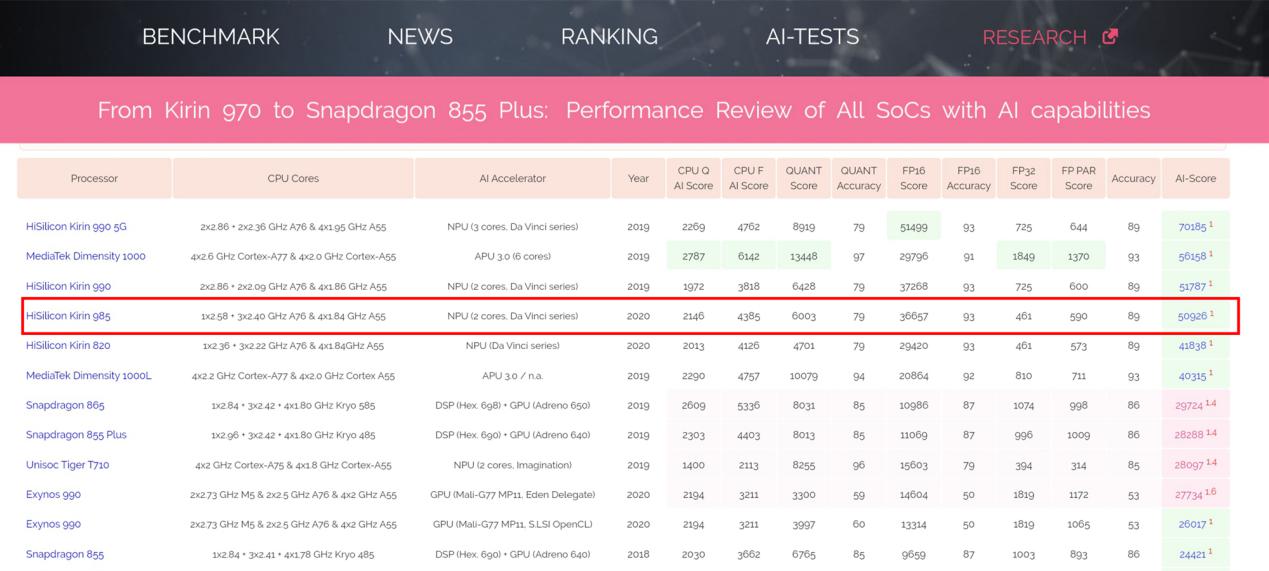
Task: Open the MediaTek Dimensity 1000 link
Action: [x=86, y=256]
